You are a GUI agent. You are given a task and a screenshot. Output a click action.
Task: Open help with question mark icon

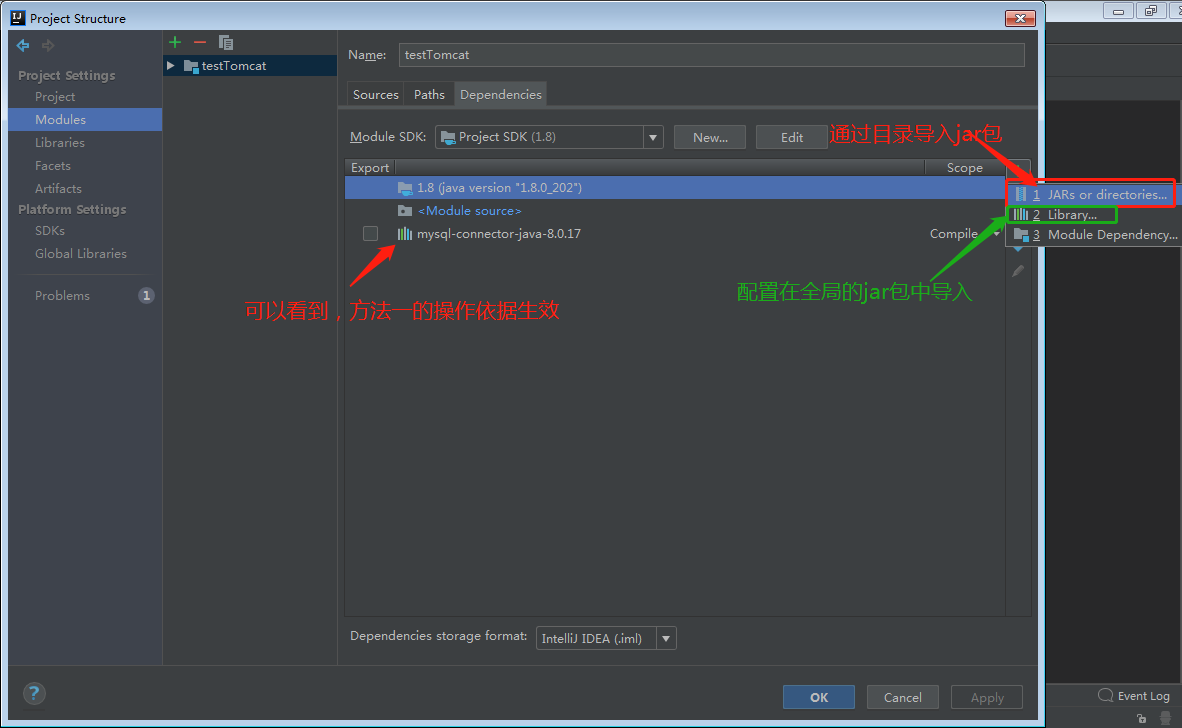pos(34,693)
